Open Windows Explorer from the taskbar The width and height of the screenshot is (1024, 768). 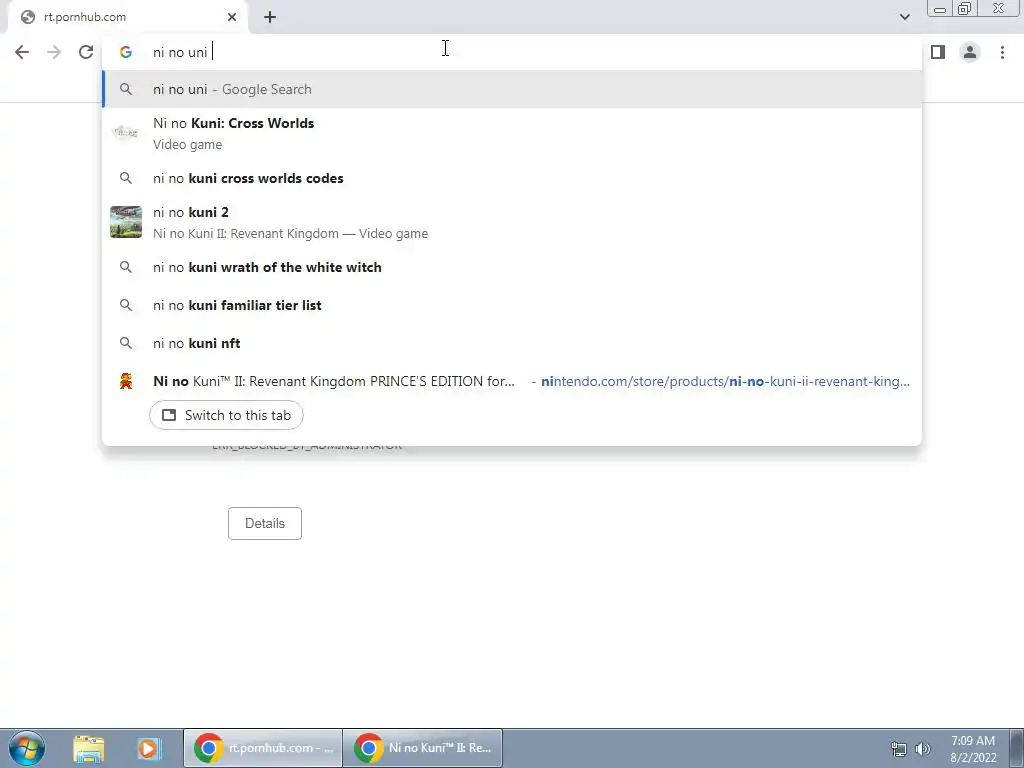click(89, 748)
